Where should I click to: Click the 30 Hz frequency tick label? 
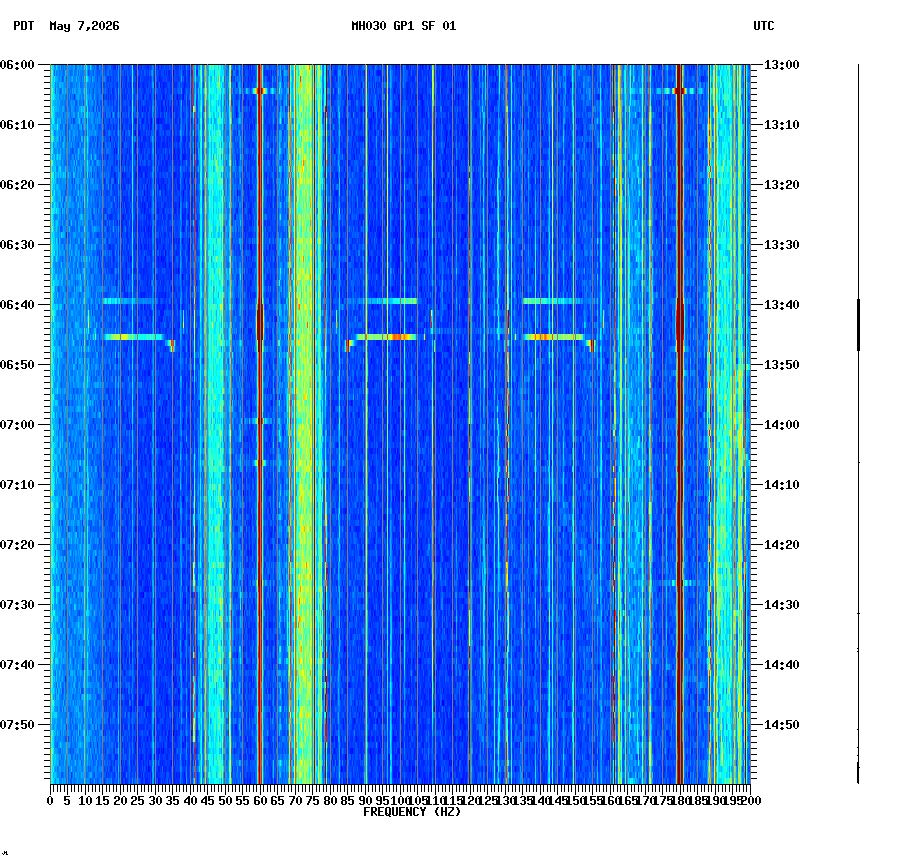pyautogui.click(x=155, y=801)
